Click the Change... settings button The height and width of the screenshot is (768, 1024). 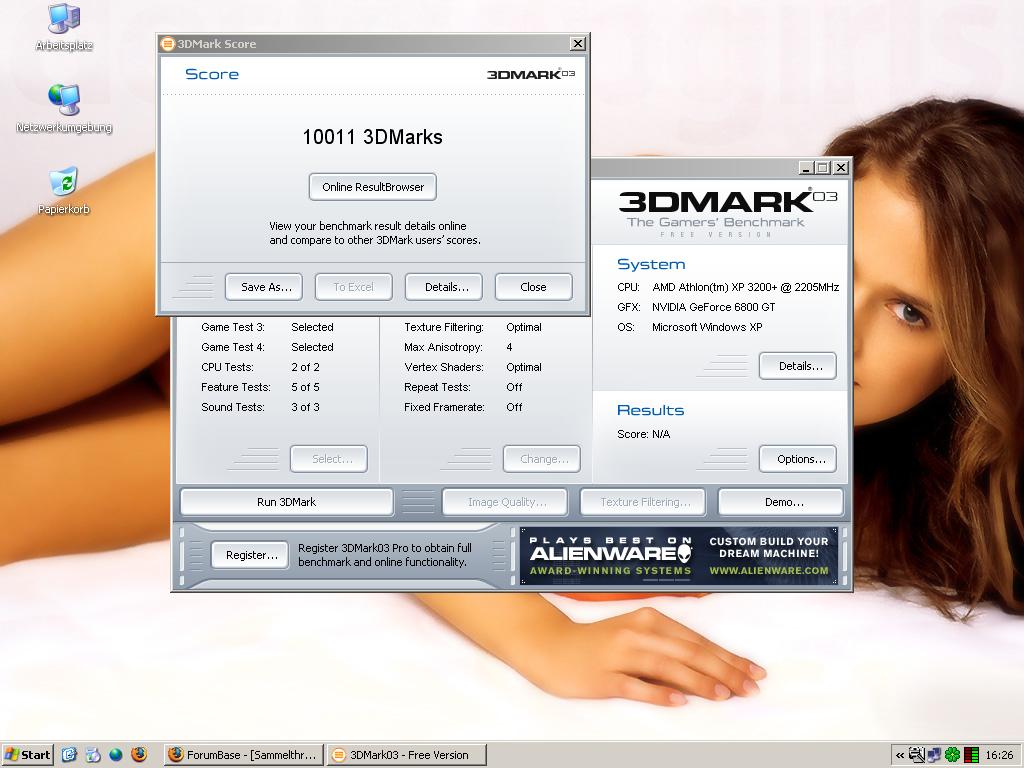(x=542, y=459)
